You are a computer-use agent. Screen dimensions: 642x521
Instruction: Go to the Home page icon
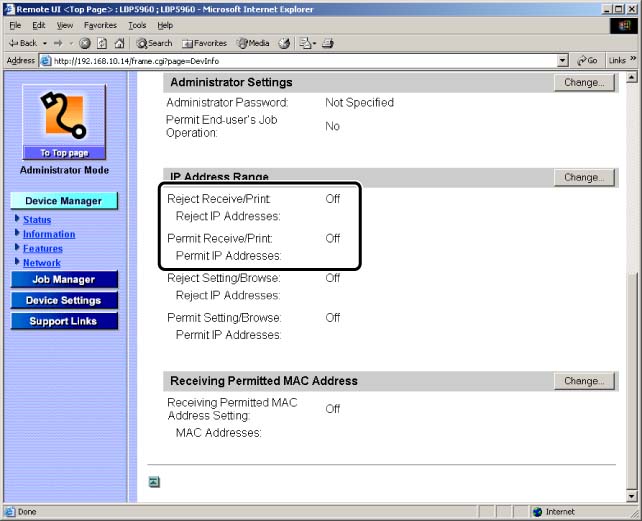click(x=119, y=43)
